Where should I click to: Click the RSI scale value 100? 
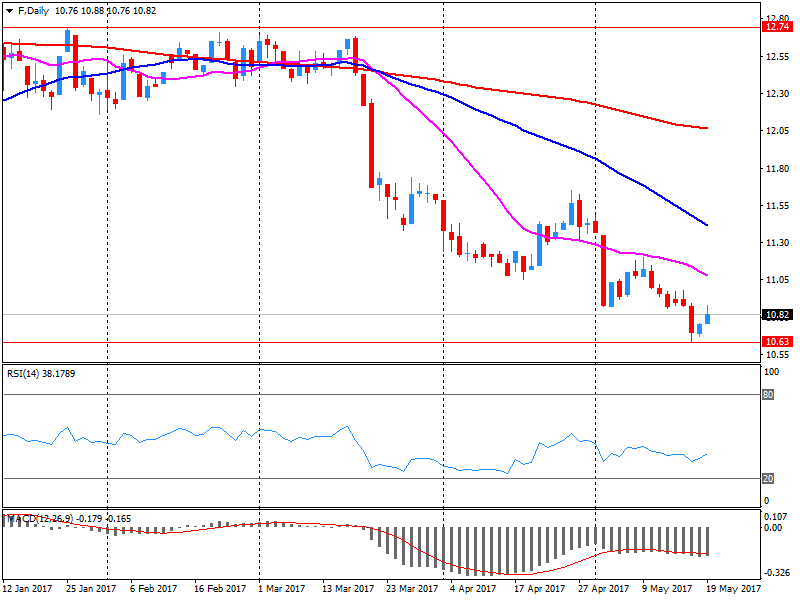tap(771, 371)
